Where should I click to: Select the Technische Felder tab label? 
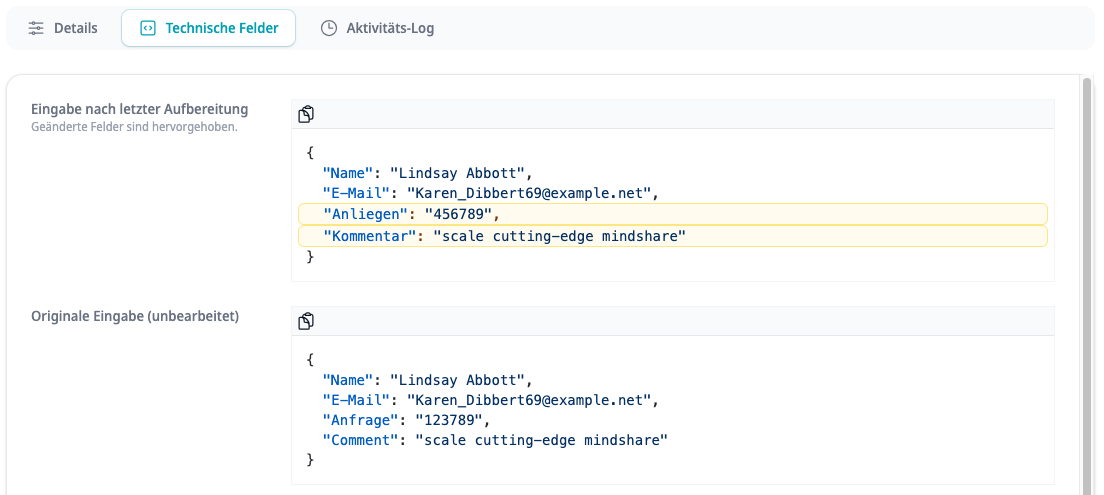(x=221, y=28)
